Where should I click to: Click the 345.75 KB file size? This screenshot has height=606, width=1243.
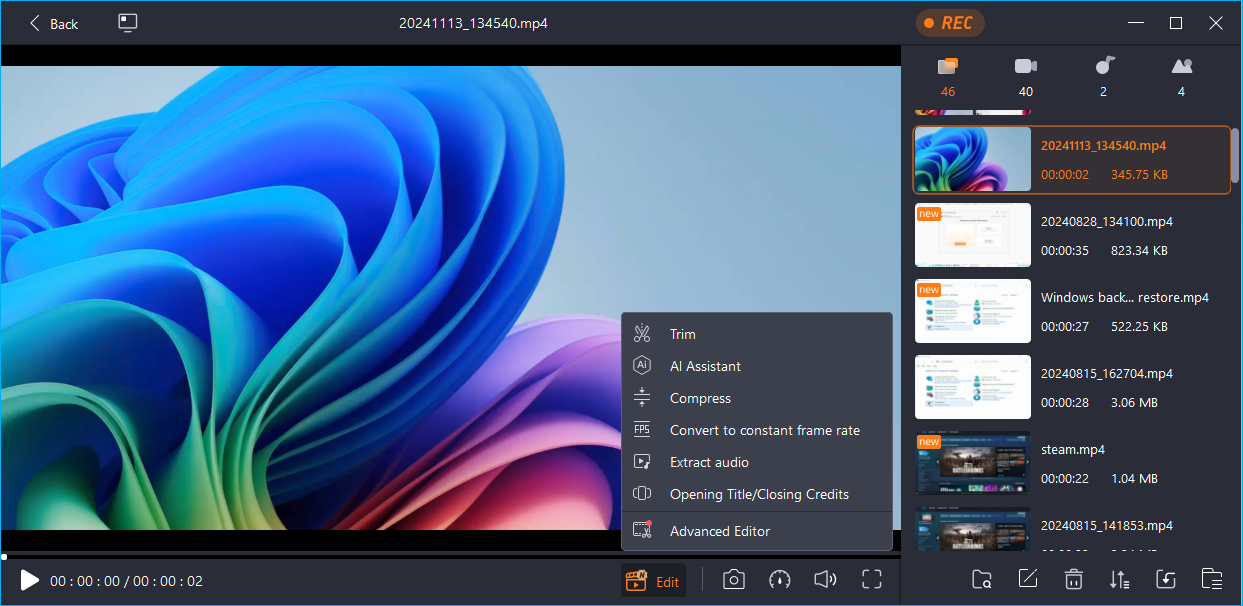(1139, 174)
